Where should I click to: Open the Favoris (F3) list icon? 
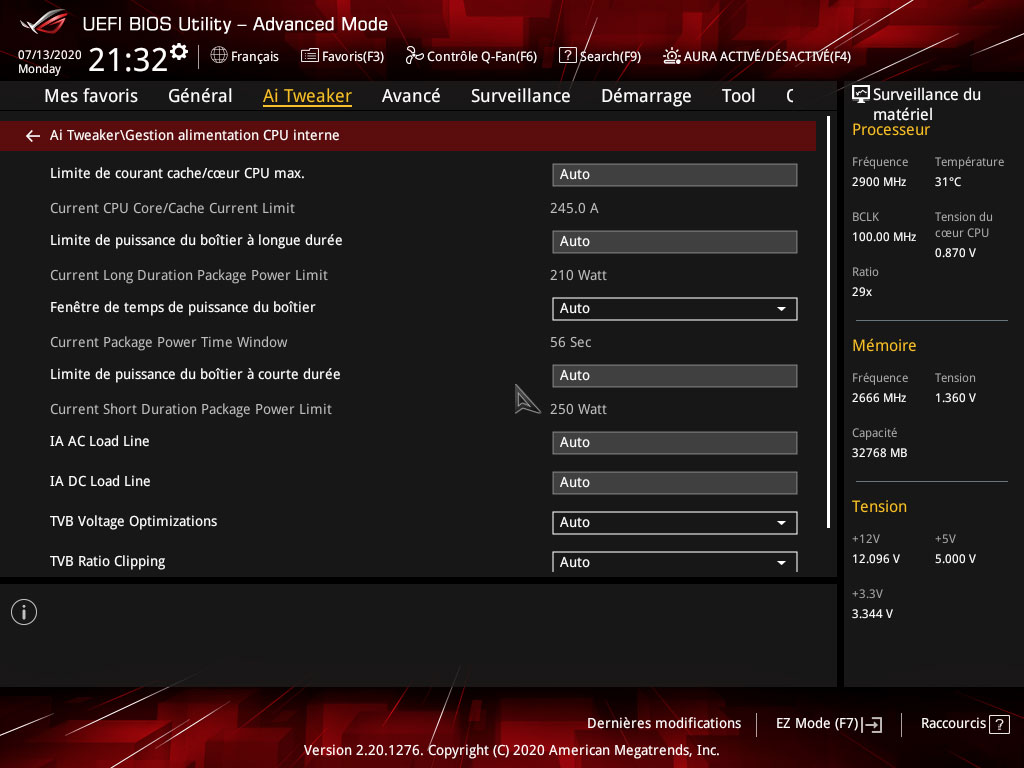310,56
